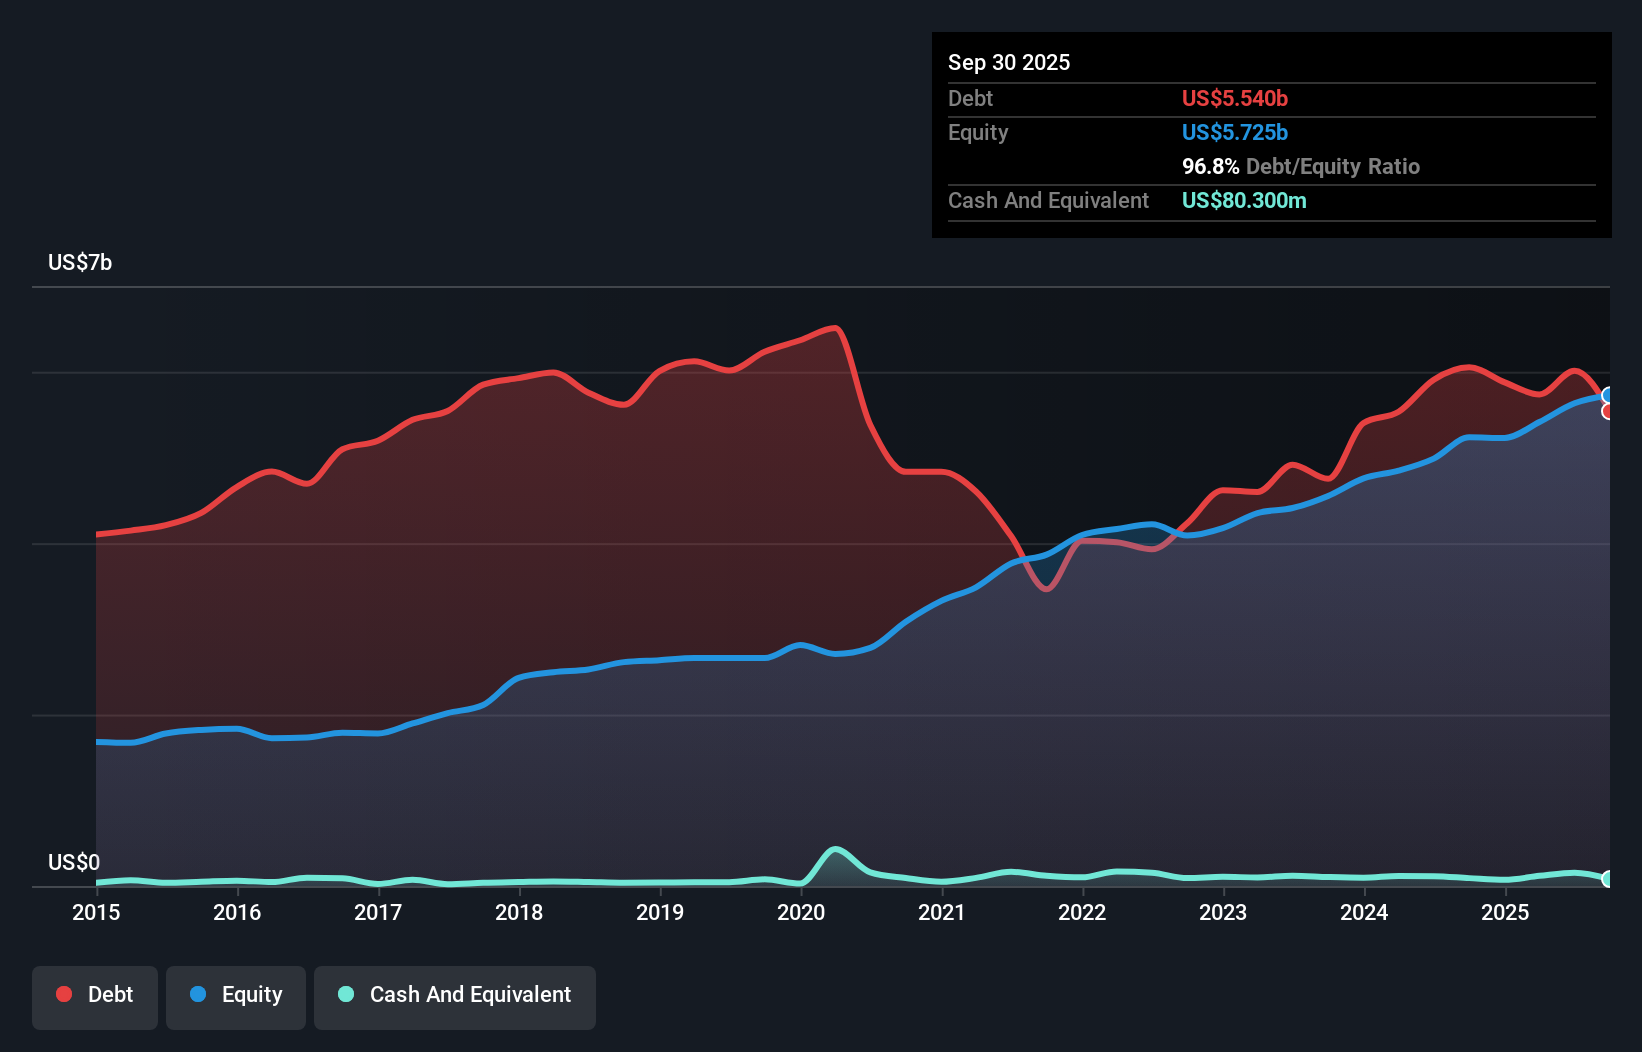1642x1052 pixels.
Task: Click the 2015 x-axis label
Action: [96, 912]
